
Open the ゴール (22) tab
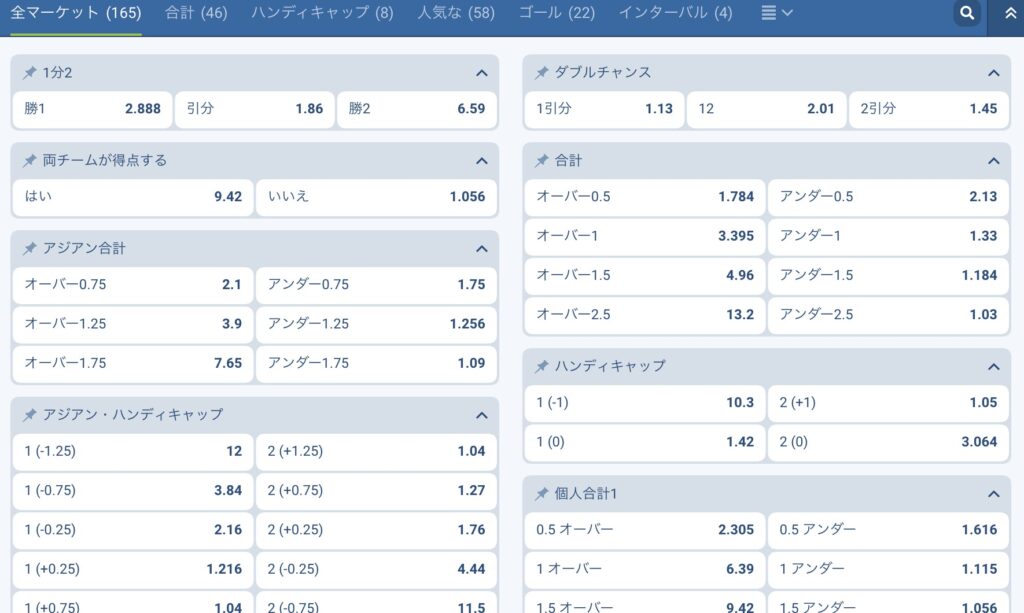point(556,13)
